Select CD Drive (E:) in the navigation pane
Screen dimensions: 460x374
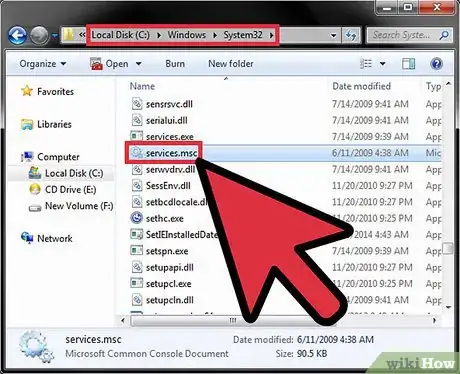[70, 189]
